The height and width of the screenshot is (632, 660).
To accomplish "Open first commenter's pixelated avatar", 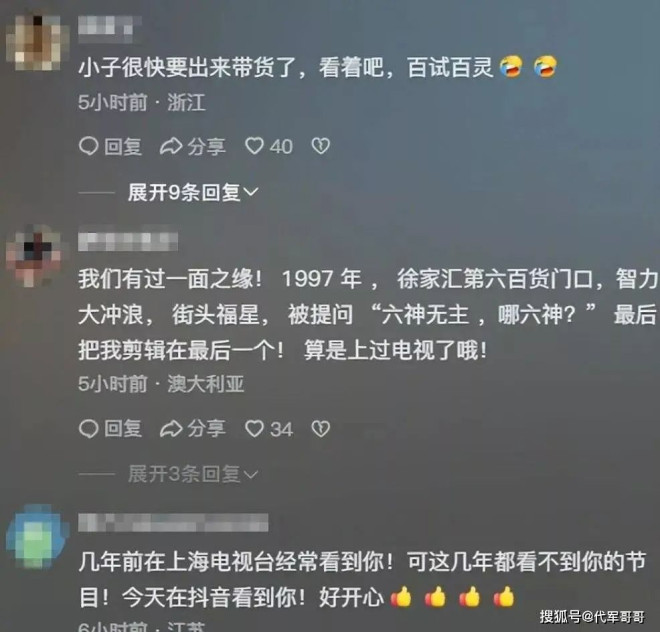I will pyautogui.click(x=37, y=43).
